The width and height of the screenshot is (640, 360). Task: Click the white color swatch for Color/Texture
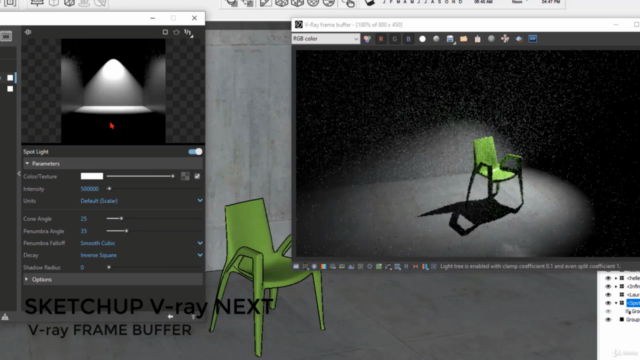[x=92, y=176]
